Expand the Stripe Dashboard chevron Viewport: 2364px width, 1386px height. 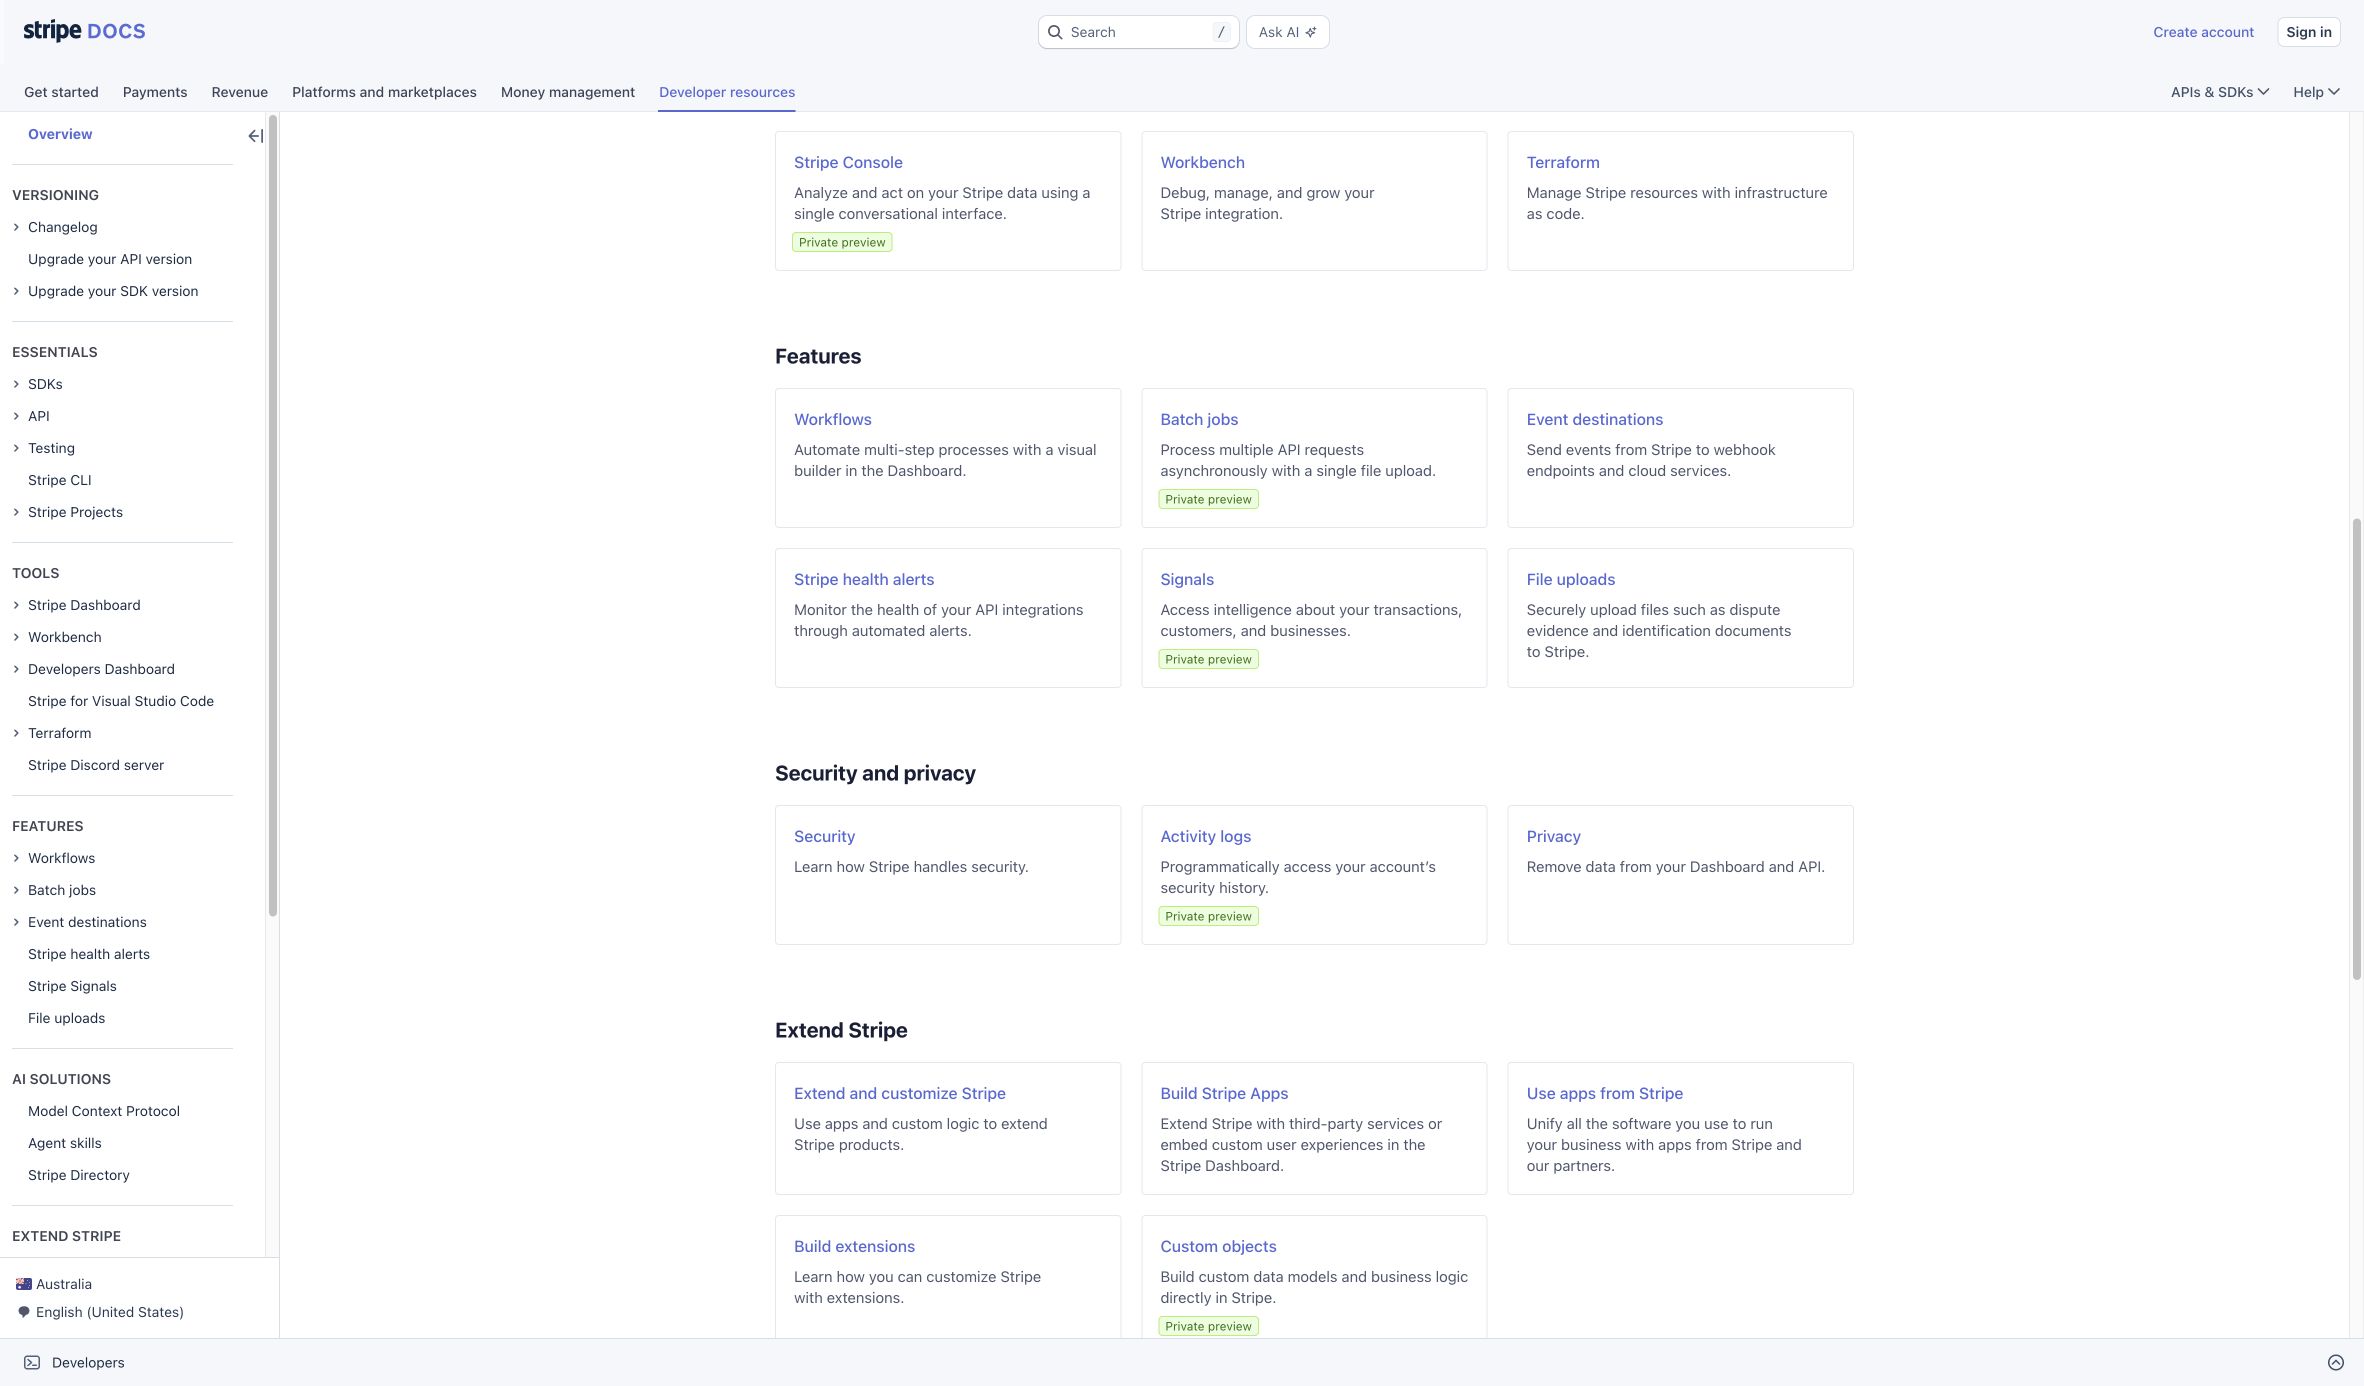coord(16,605)
